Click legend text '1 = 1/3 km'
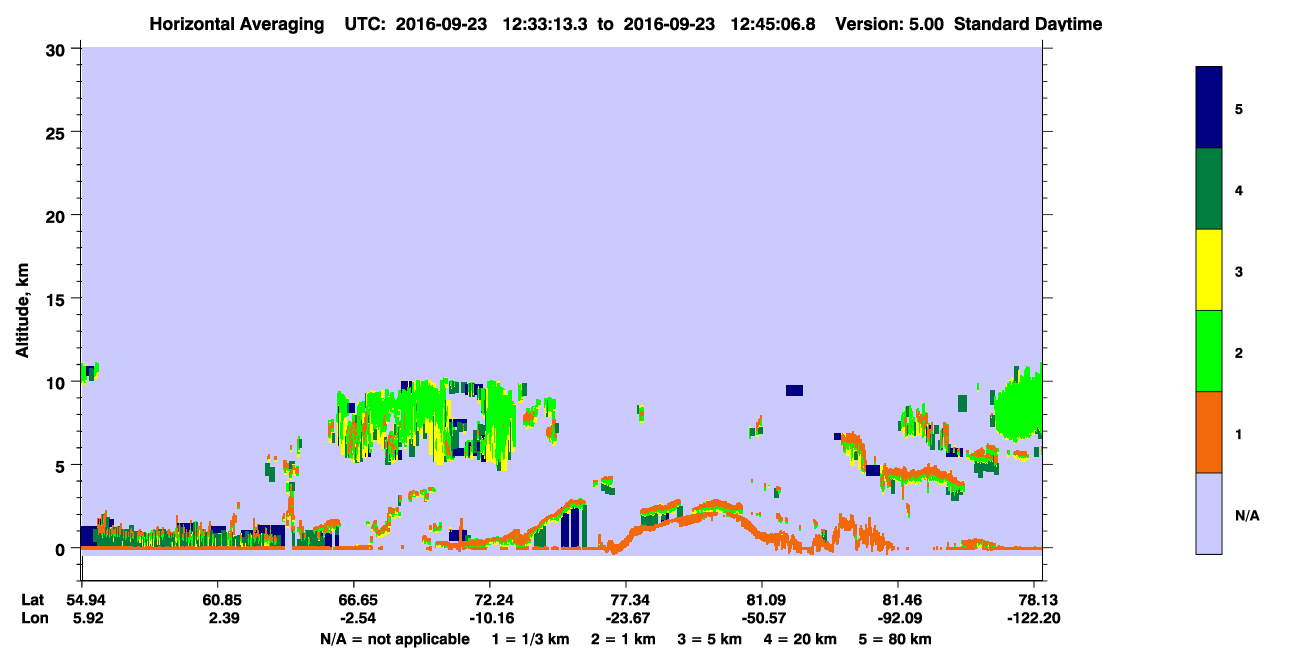Viewport: 1300px width, 667px height. pos(530,639)
